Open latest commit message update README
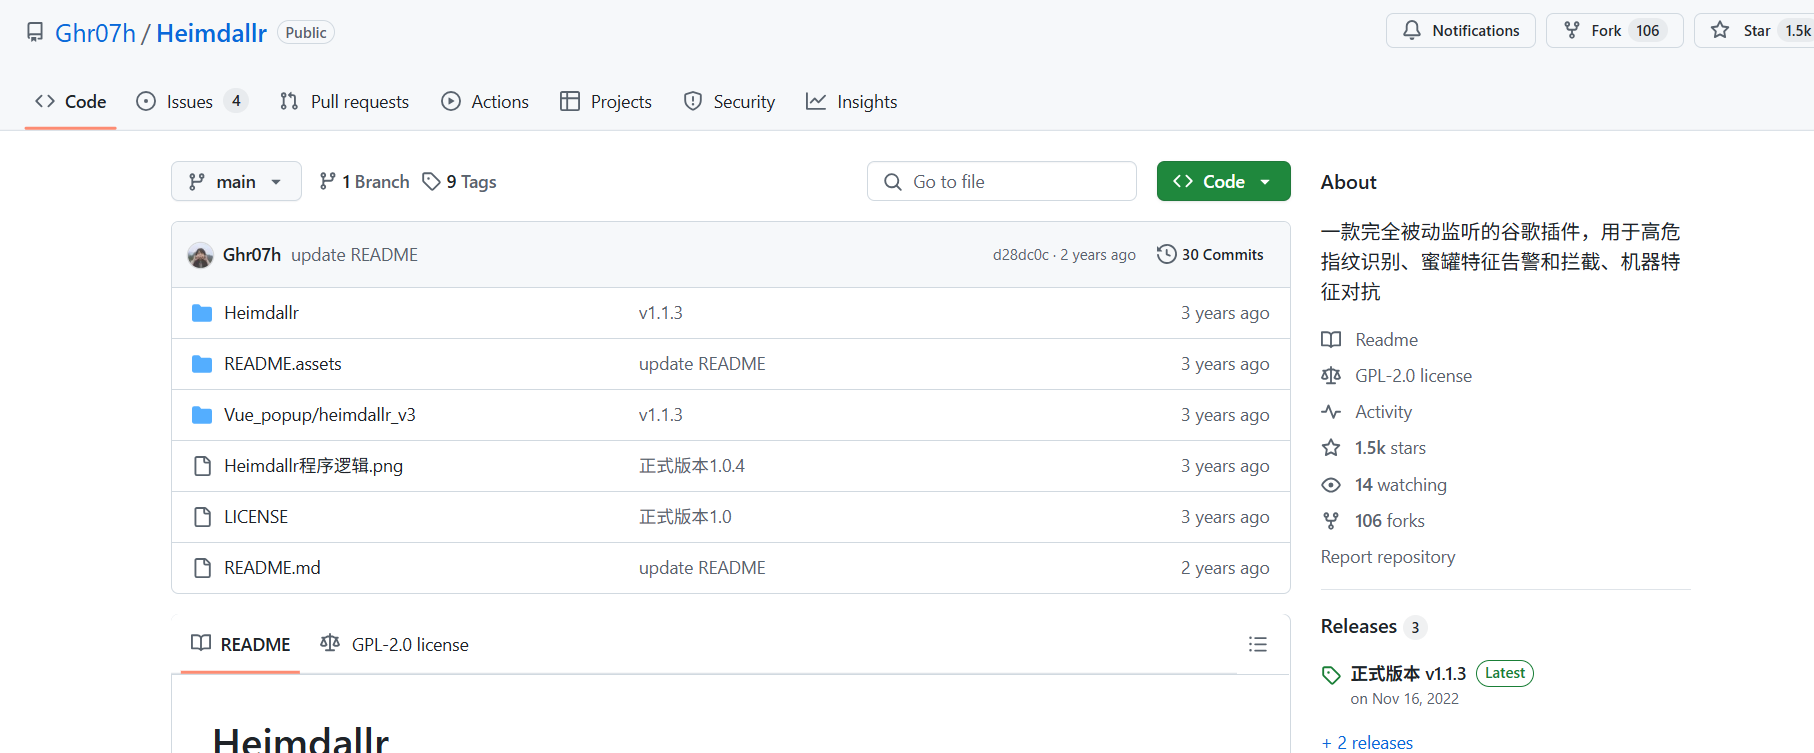 pyautogui.click(x=354, y=255)
